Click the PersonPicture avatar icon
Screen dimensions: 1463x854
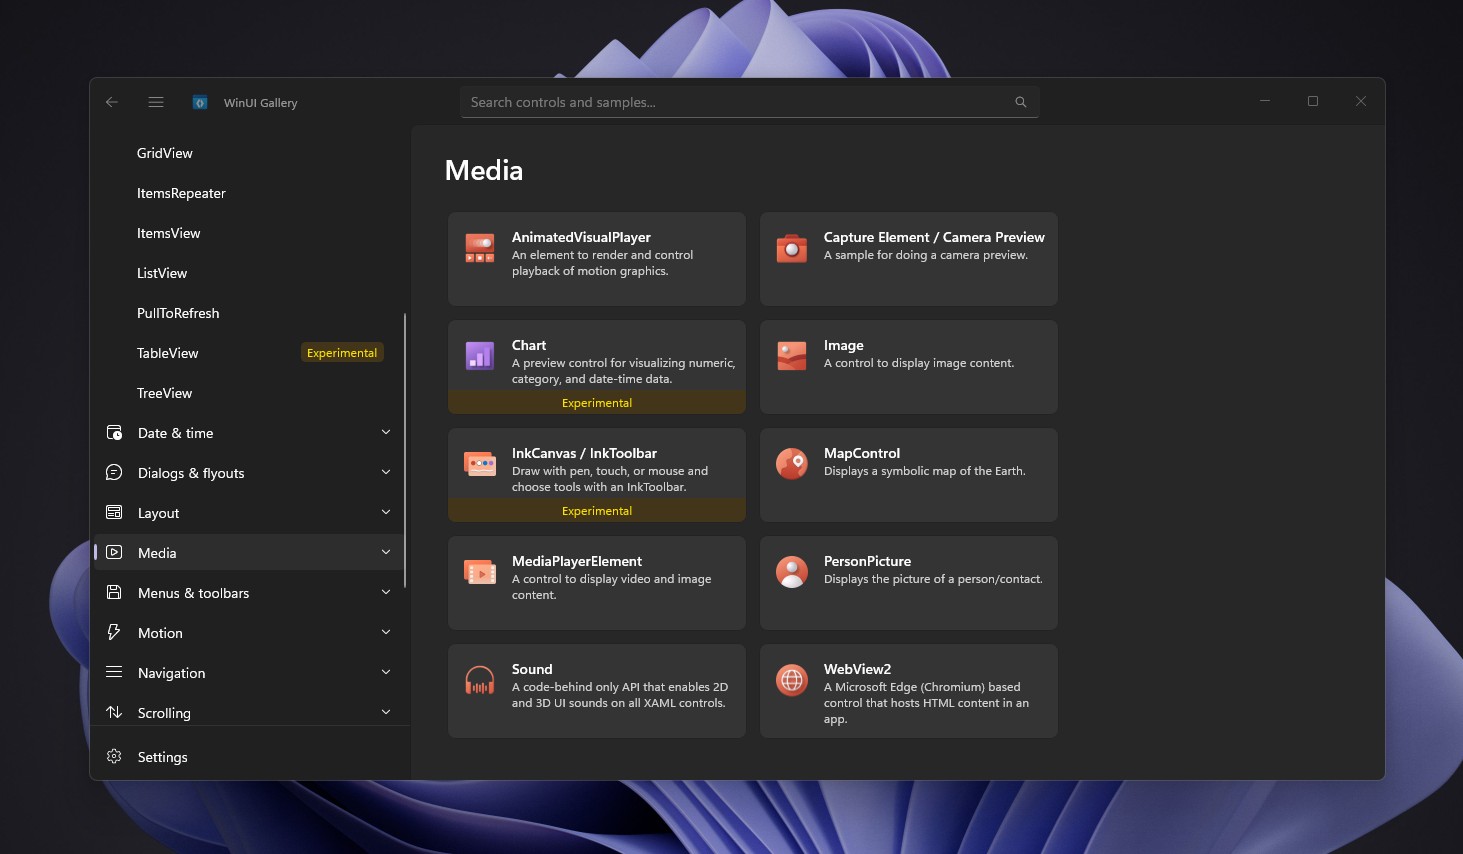[x=792, y=572]
